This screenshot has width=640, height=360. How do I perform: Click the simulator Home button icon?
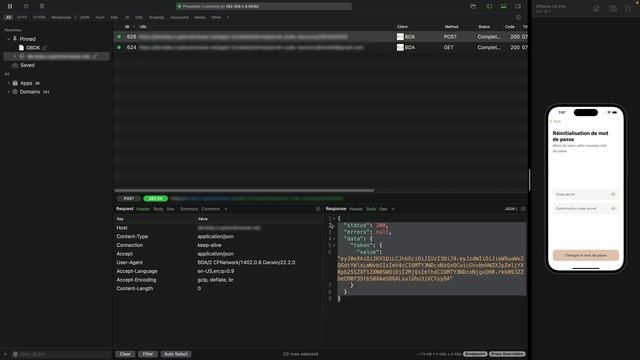tap(596, 9)
